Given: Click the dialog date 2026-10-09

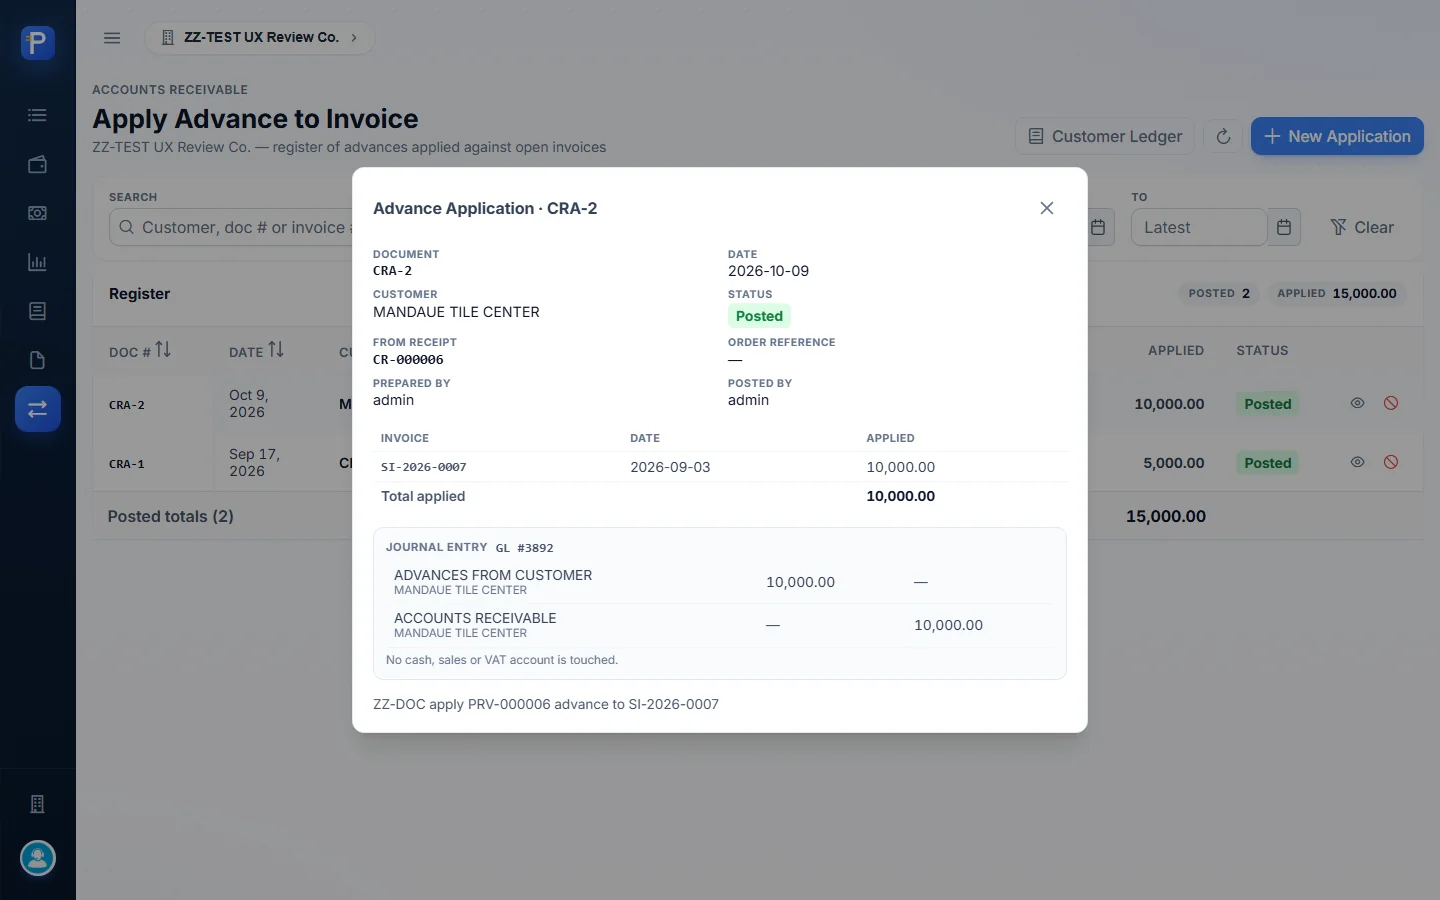Looking at the screenshot, I should click(x=768, y=271).
